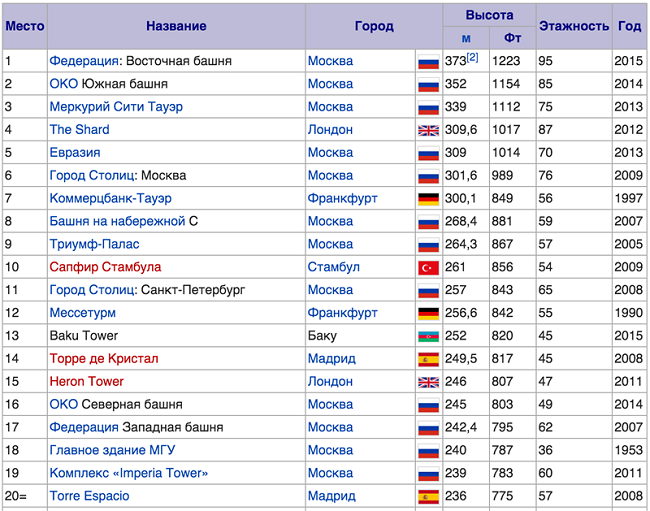Viewport: 650px width, 511px height.
Task: Click the Baku Tower name cell
Action: (176, 336)
